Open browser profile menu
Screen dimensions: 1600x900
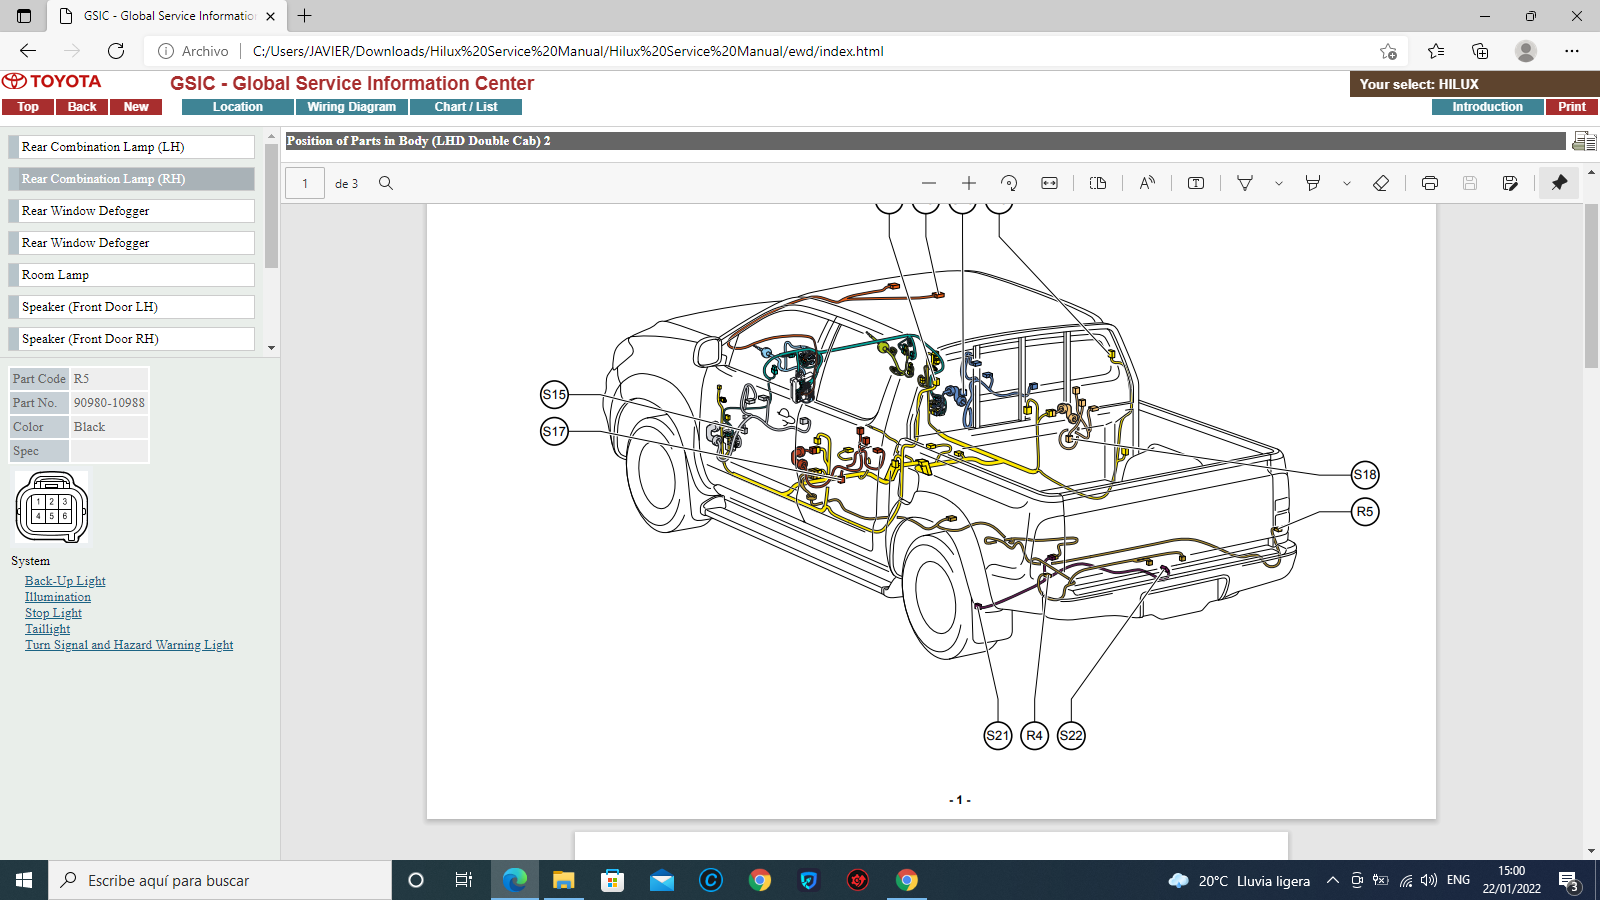click(1526, 51)
